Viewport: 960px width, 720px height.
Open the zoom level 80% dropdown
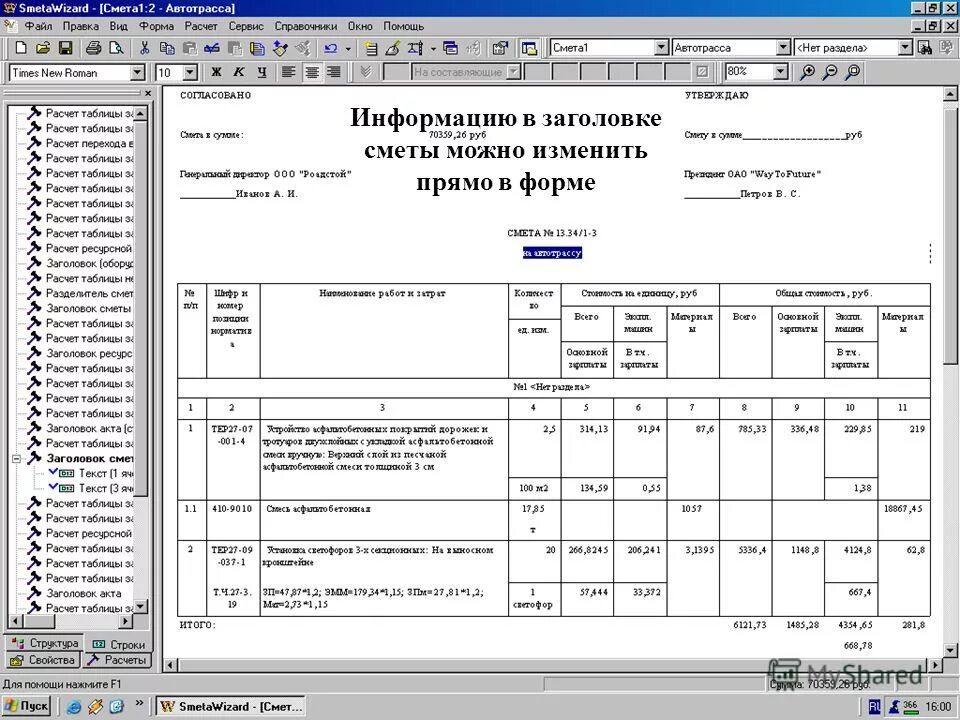pyautogui.click(x=780, y=71)
